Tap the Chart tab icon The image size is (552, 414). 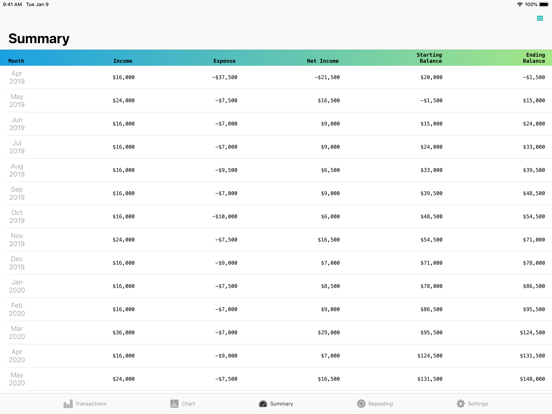pyautogui.click(x=174, y=404)
